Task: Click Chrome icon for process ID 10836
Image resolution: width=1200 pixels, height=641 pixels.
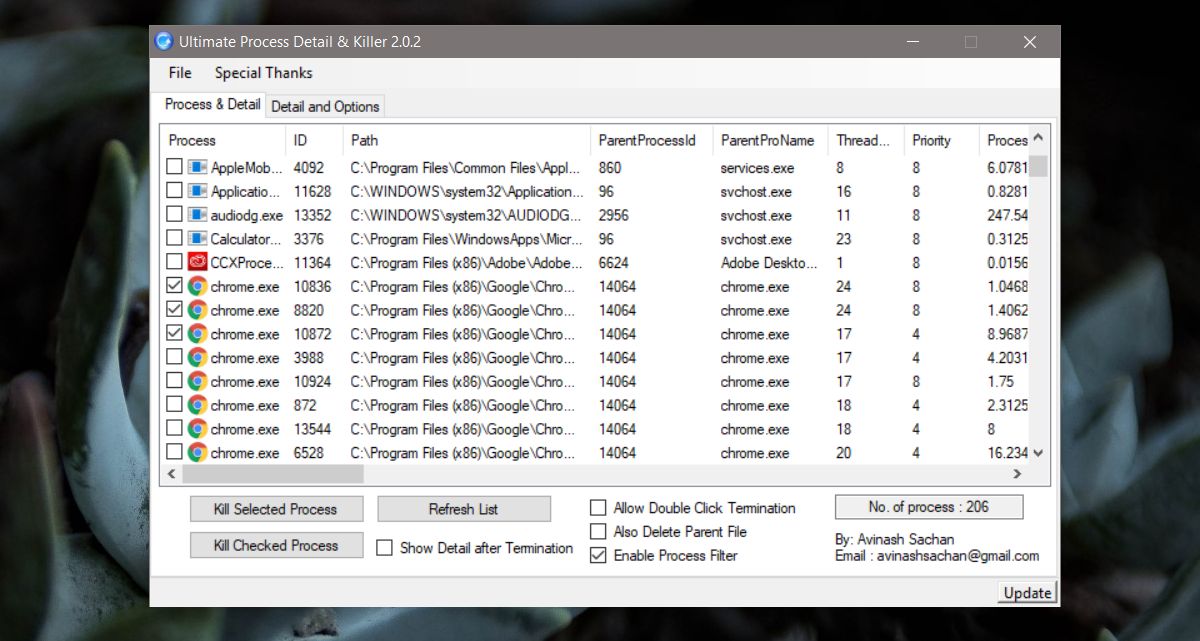Action: coord(197,286)
